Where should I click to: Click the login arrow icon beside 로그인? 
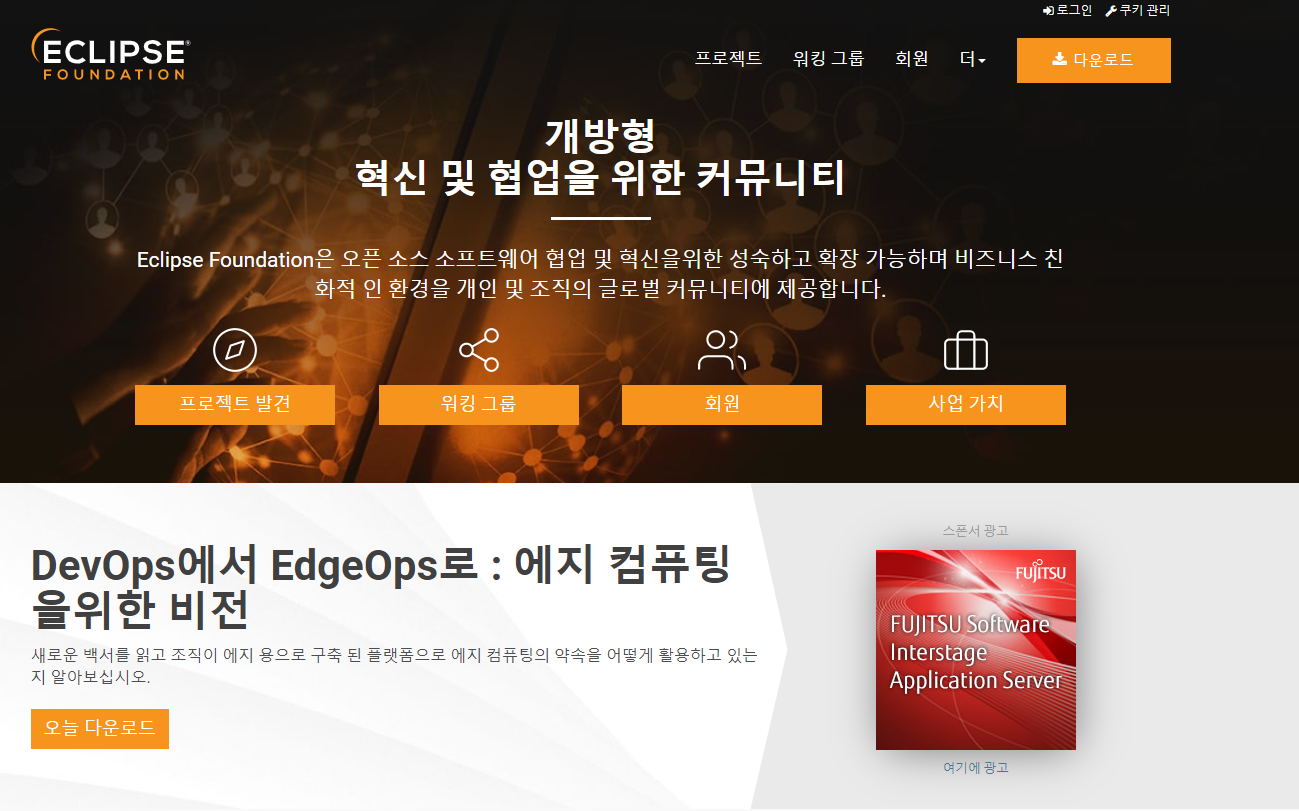[x=1048, y=10]
